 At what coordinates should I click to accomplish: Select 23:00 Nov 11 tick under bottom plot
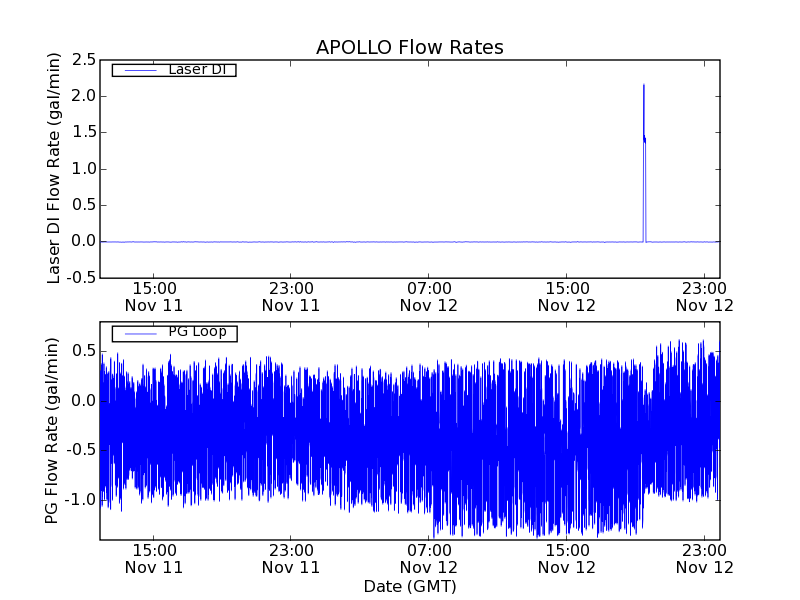coord(290,558)
